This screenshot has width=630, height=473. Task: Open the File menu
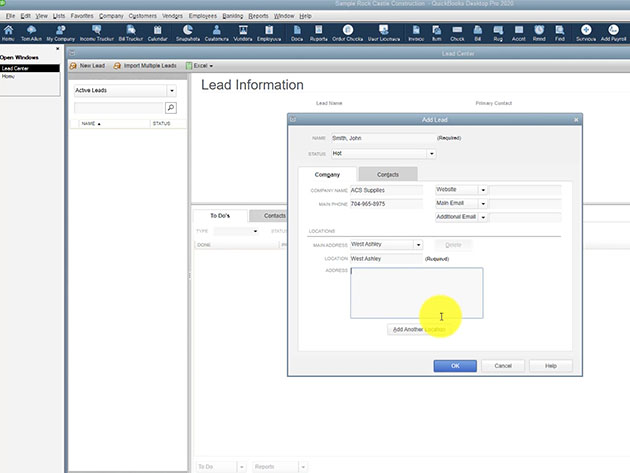click(10, 16)
